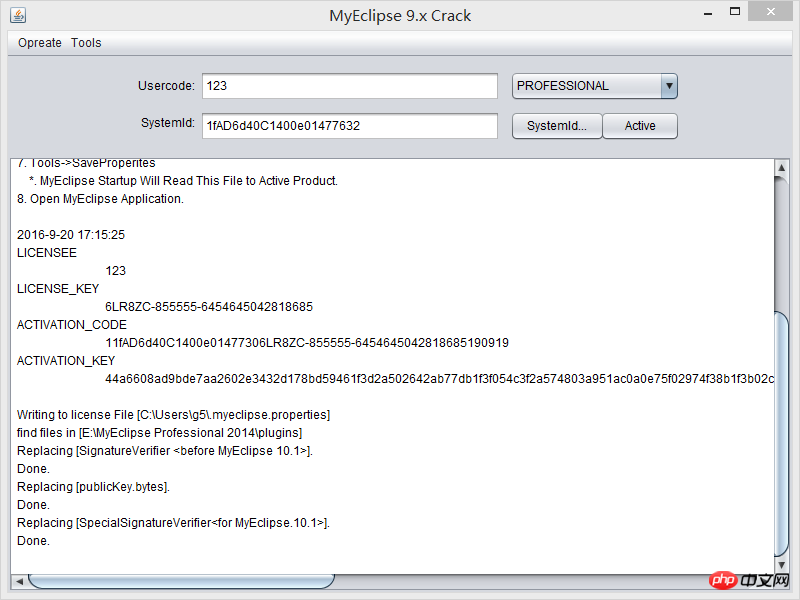Click the combo box dropdown arrow button

coord(669,86)
